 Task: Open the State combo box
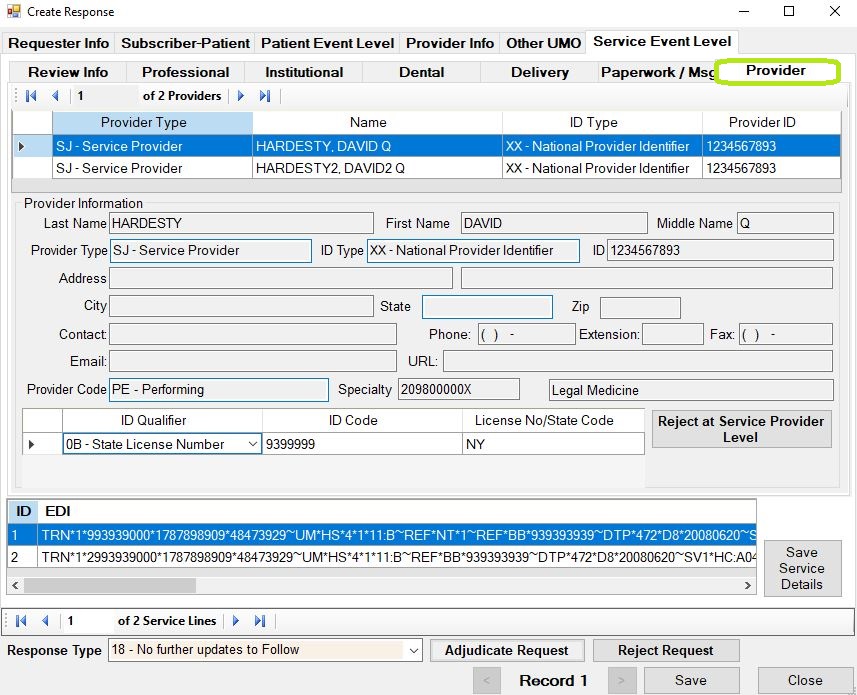click(x=487, y=307)
